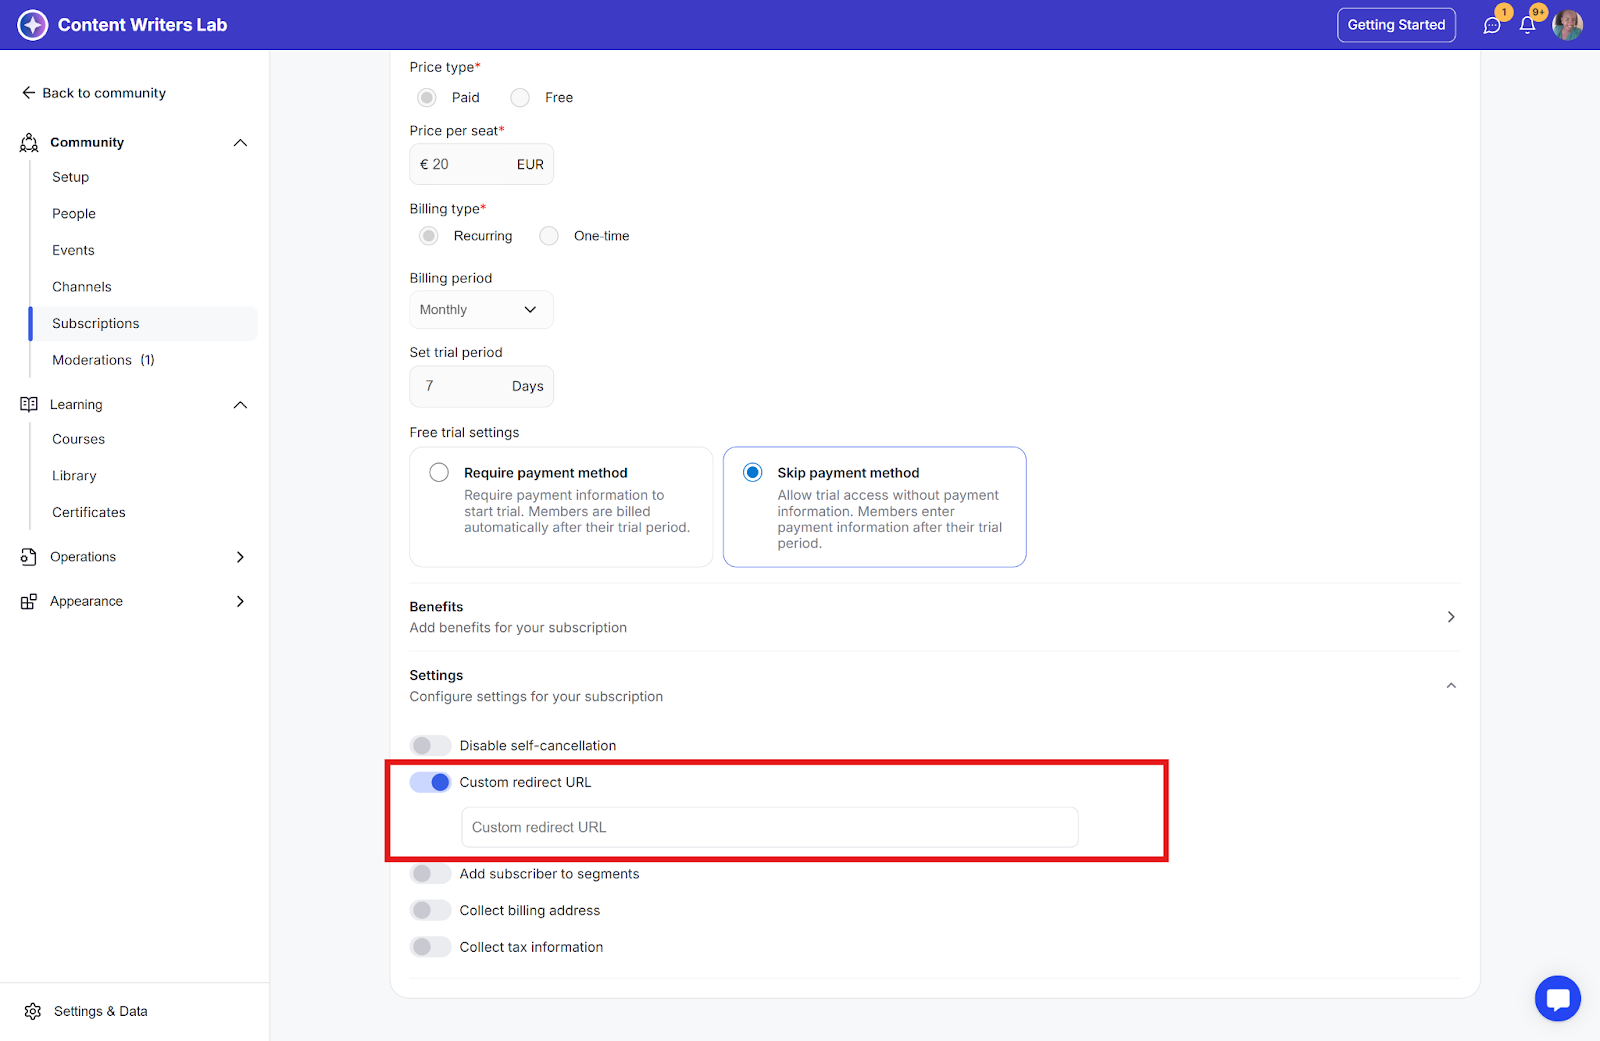Open People in the Community menu
The image size is (1600, 1041).
pyautogui.click(x=74, y=214)
